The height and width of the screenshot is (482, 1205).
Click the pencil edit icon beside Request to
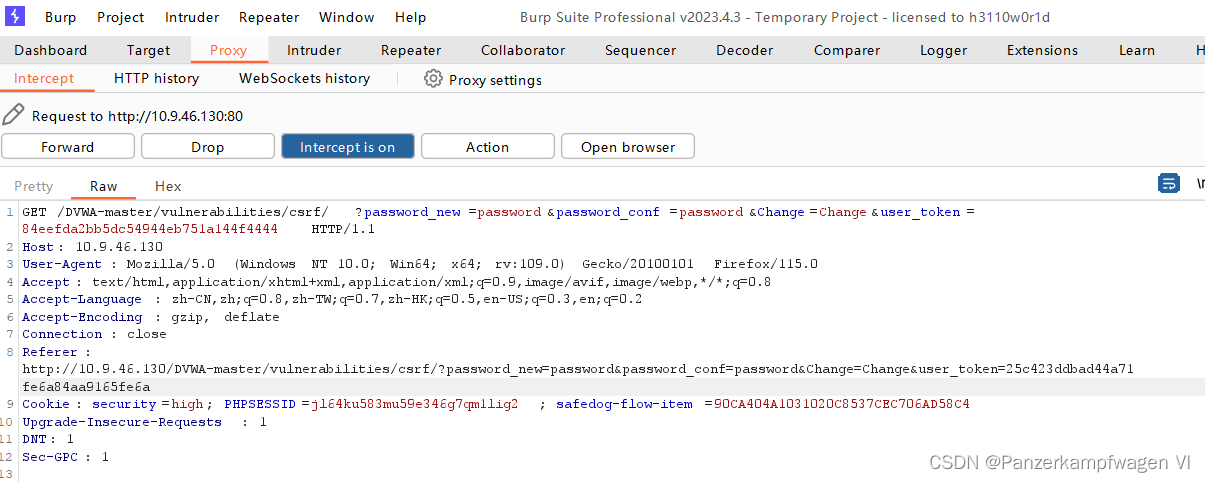coord(13,115)
